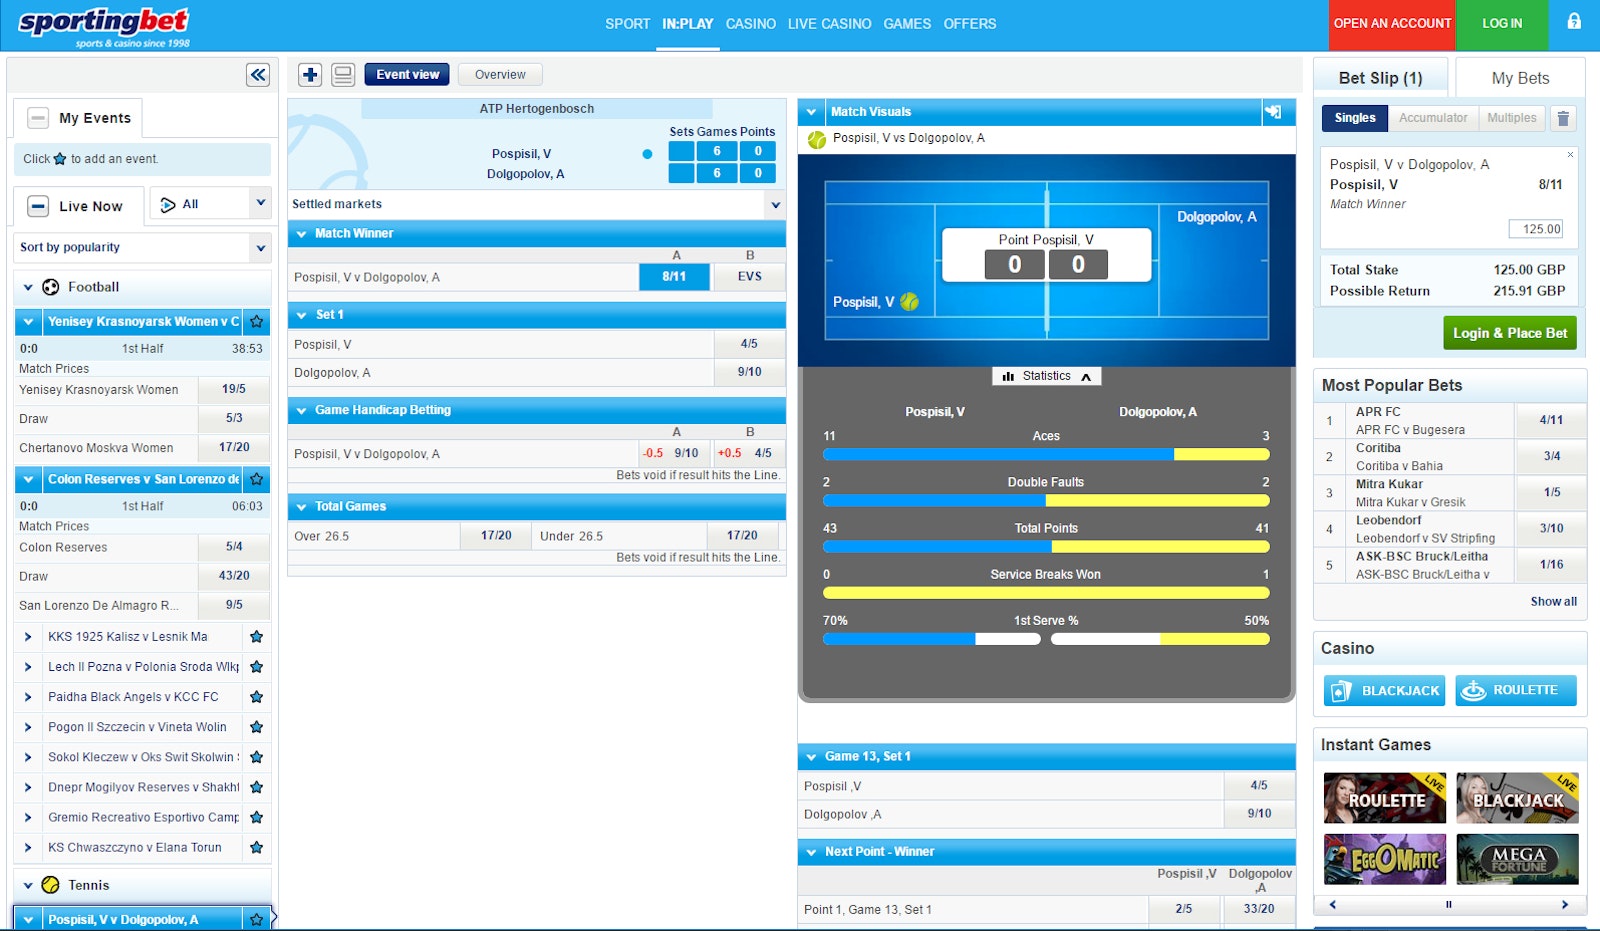Expand the Settled markets dropdown
The height and width of the screenshot is (931, 1600).
[775, 205]
